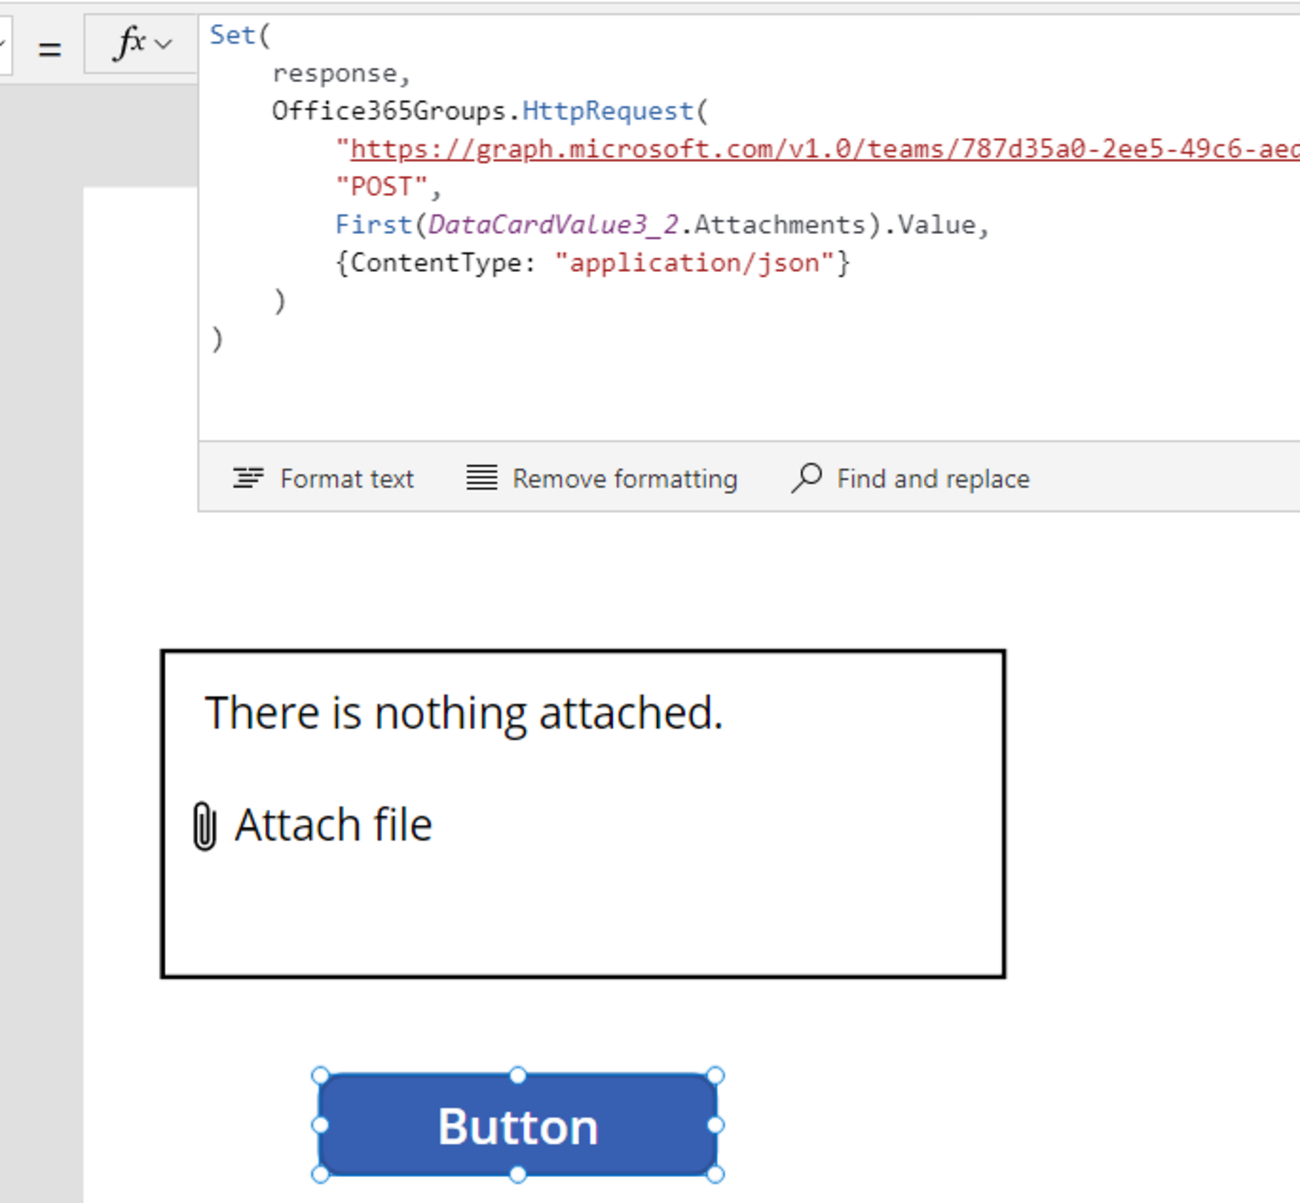
Task: Select the "There is nothing attached." text
Action: [463, 713]
